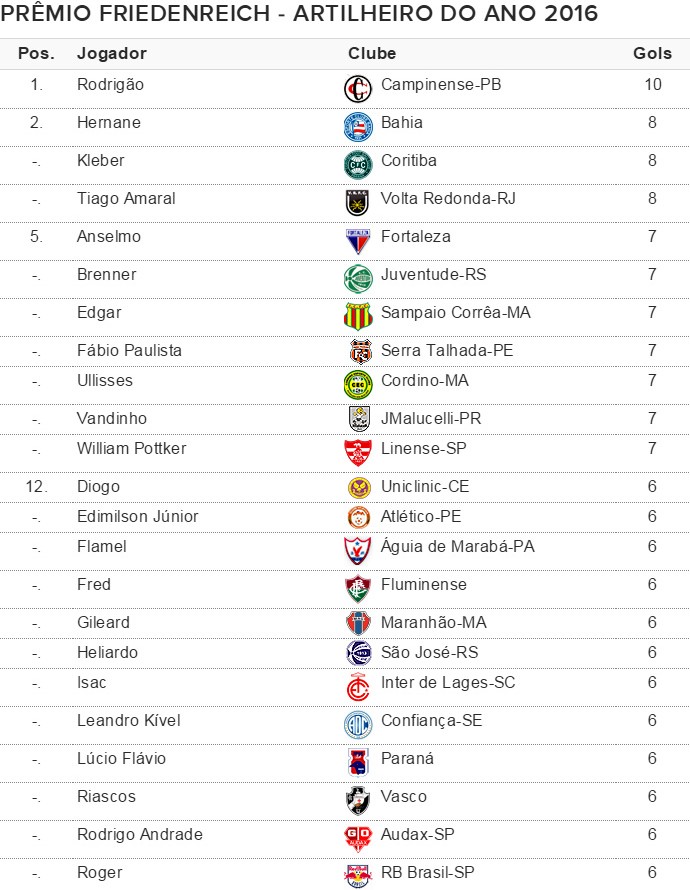Viewport: 690px width, 890px height.
Task: Click the Paraná club crest
Action: point(358,763)
